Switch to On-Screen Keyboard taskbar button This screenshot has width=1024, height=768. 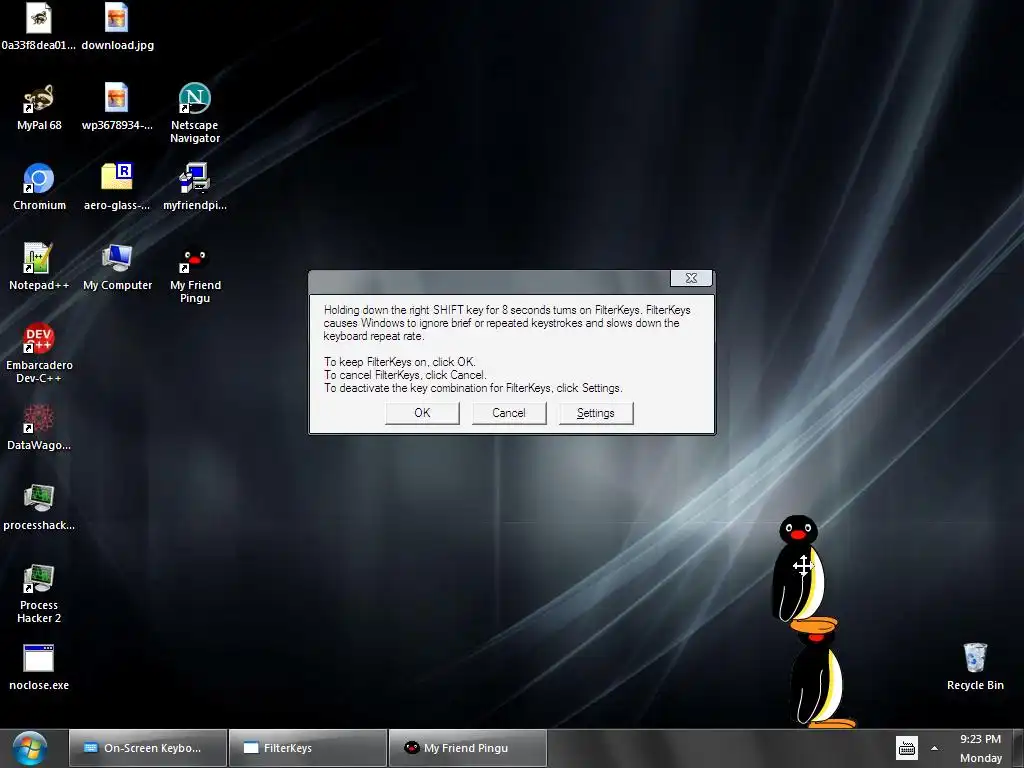(x=148, y=748)
